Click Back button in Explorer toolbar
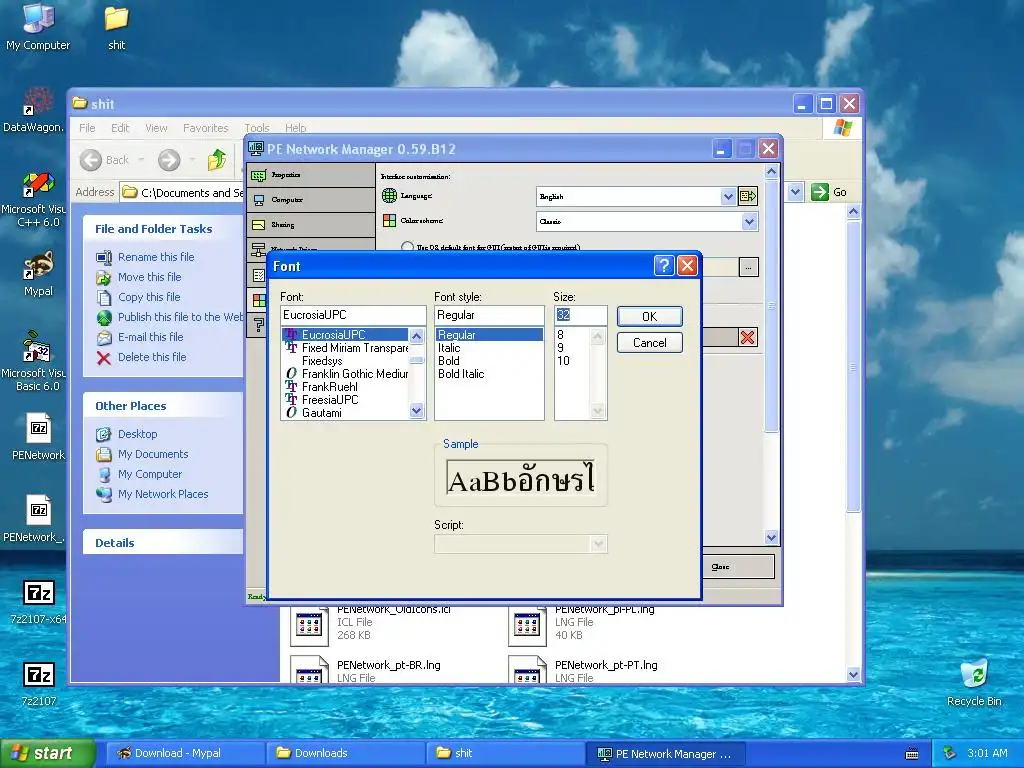This screenshot has height=768, width=1024. 104,160
